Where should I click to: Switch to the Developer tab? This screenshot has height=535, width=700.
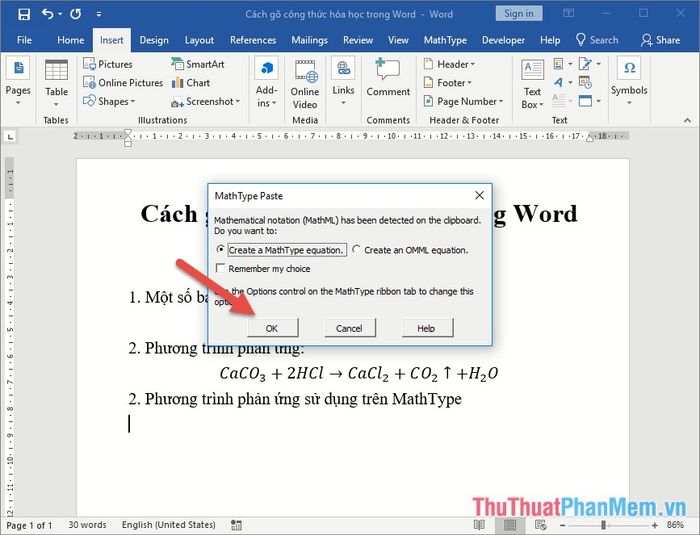coord(503,40)
